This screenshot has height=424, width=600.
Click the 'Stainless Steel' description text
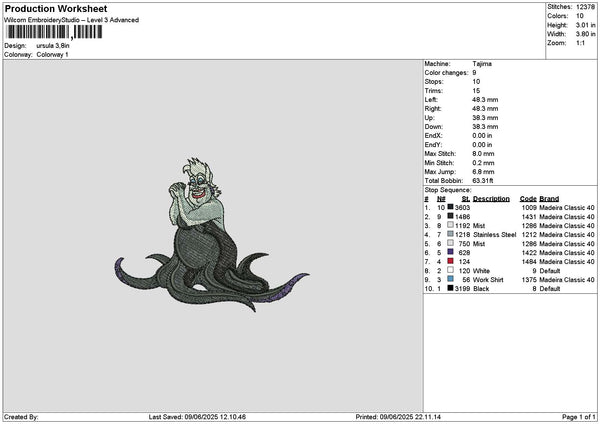(494, 235)
